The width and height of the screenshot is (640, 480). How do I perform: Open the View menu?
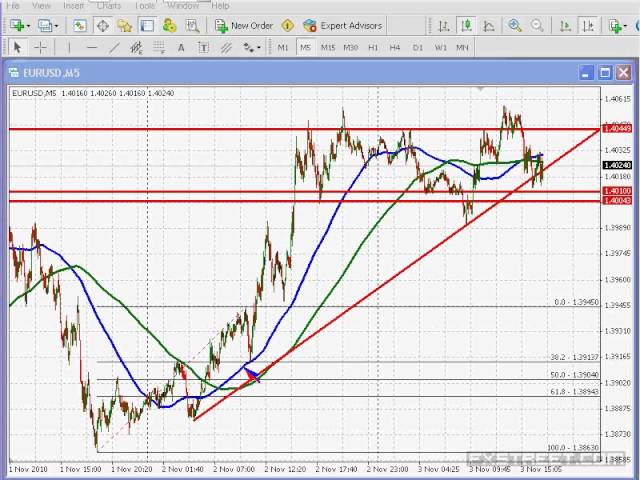coord(41,5)
